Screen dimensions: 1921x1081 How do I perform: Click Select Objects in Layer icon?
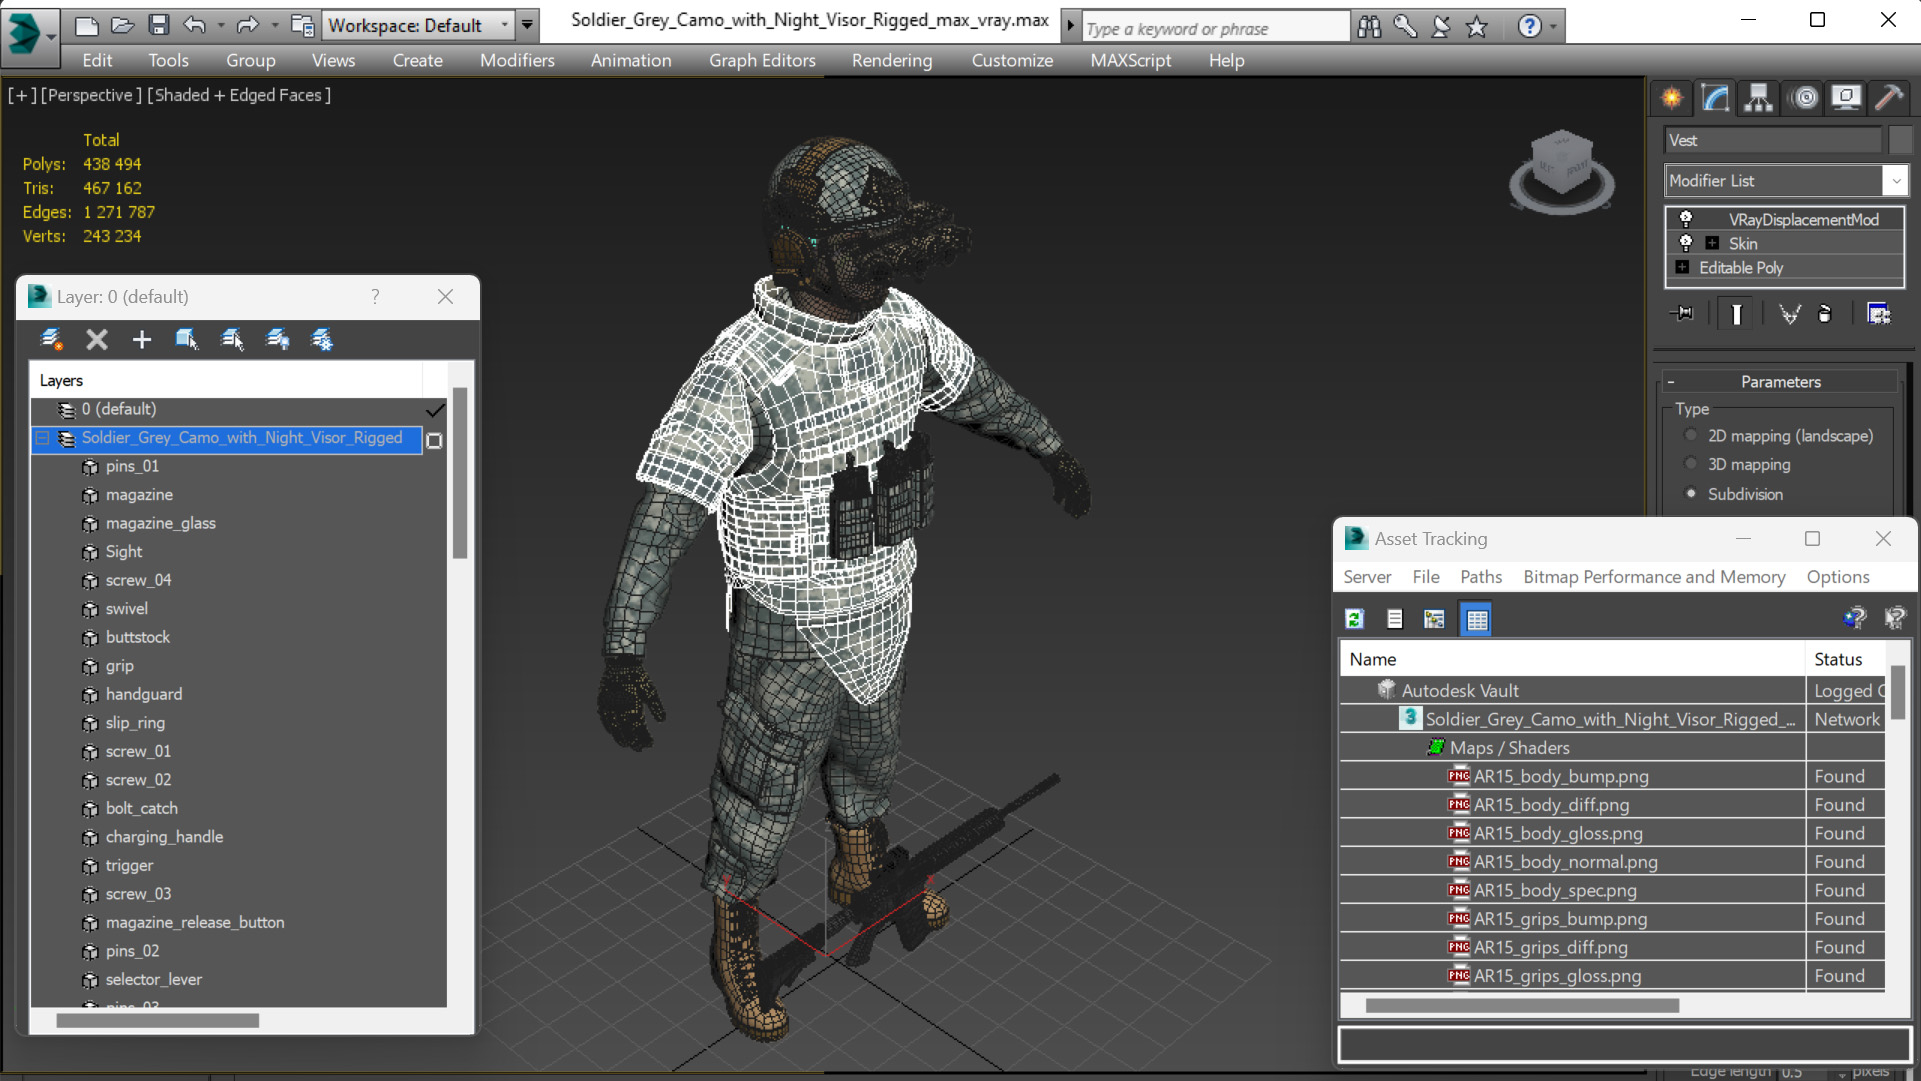click(x=187, y=340)
